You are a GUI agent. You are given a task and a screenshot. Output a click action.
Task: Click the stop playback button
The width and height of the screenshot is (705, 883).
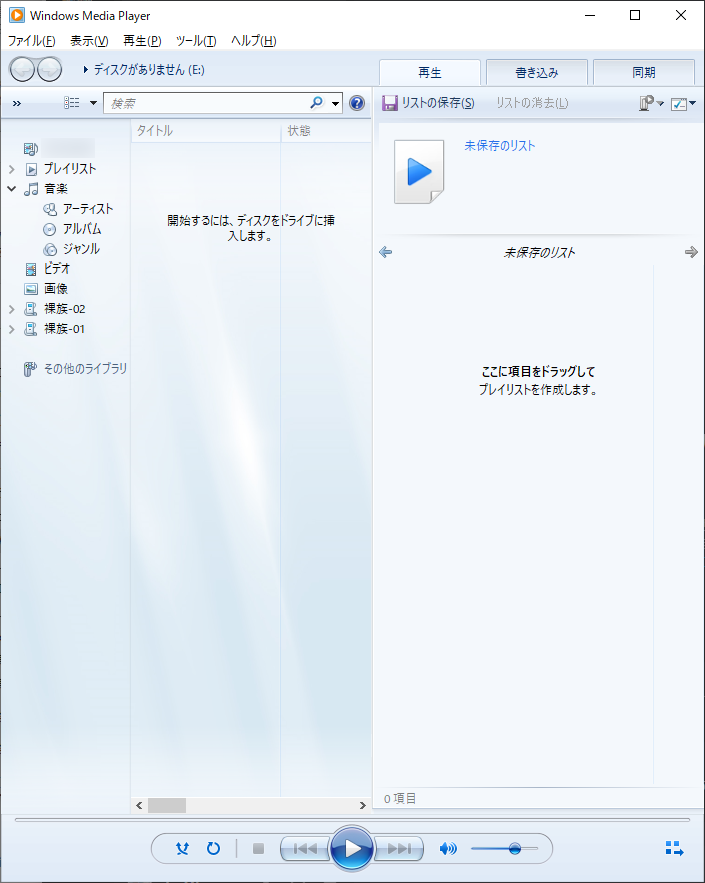258,848
